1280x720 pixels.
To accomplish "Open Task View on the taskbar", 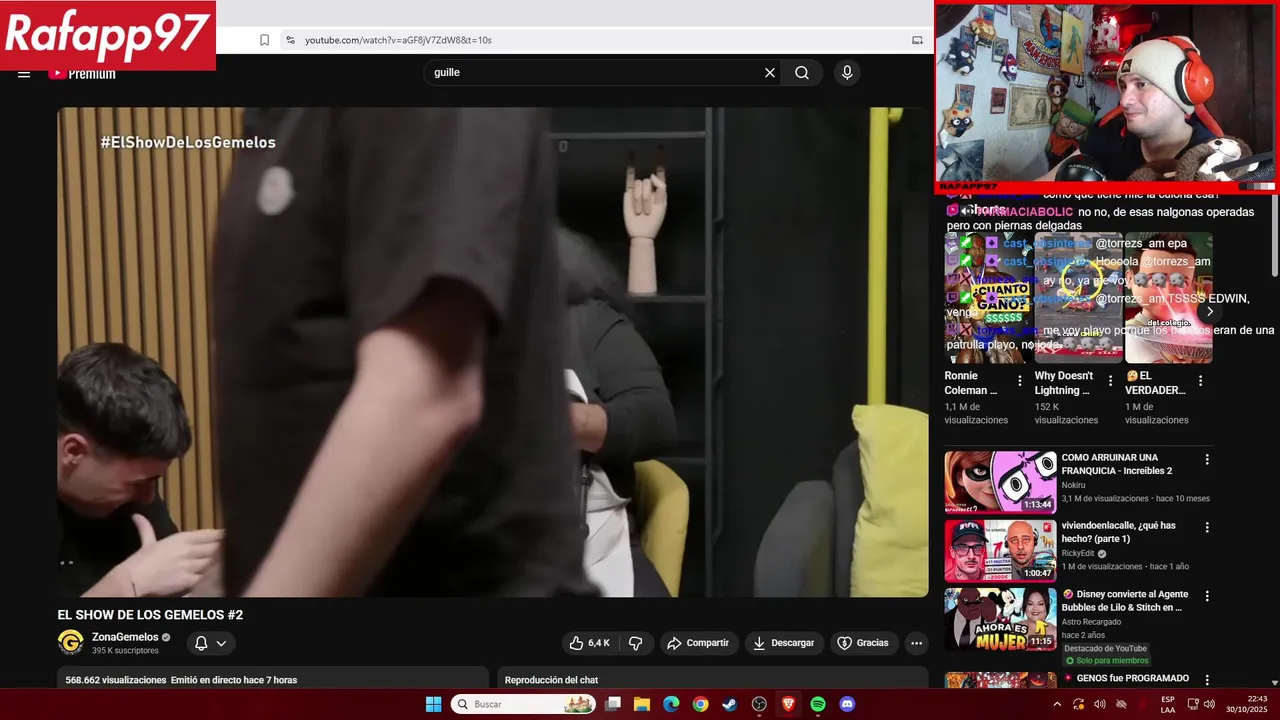I will 613,704.
